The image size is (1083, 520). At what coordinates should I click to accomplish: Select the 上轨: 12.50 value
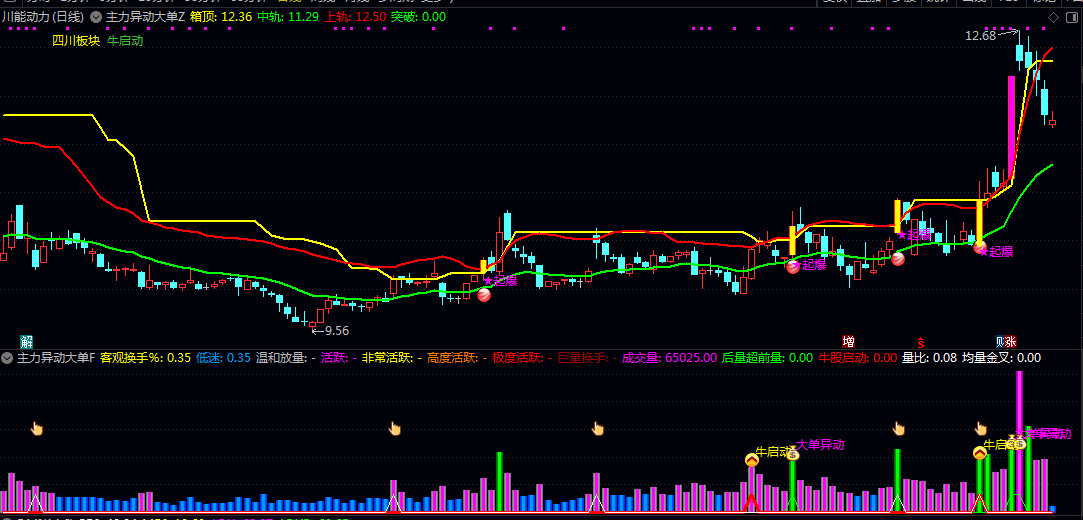tap(355, 17)
